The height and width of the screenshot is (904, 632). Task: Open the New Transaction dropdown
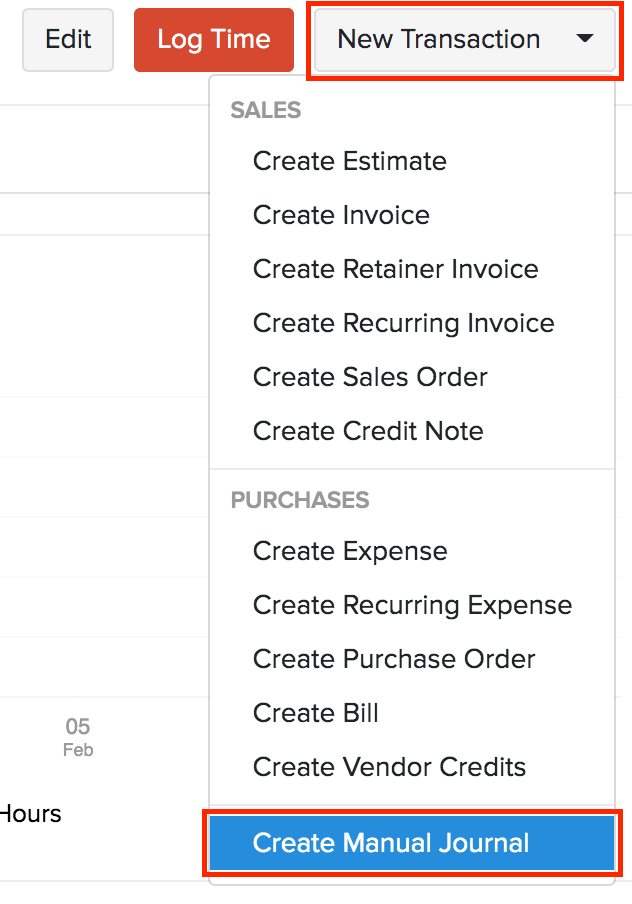point(440,40)
